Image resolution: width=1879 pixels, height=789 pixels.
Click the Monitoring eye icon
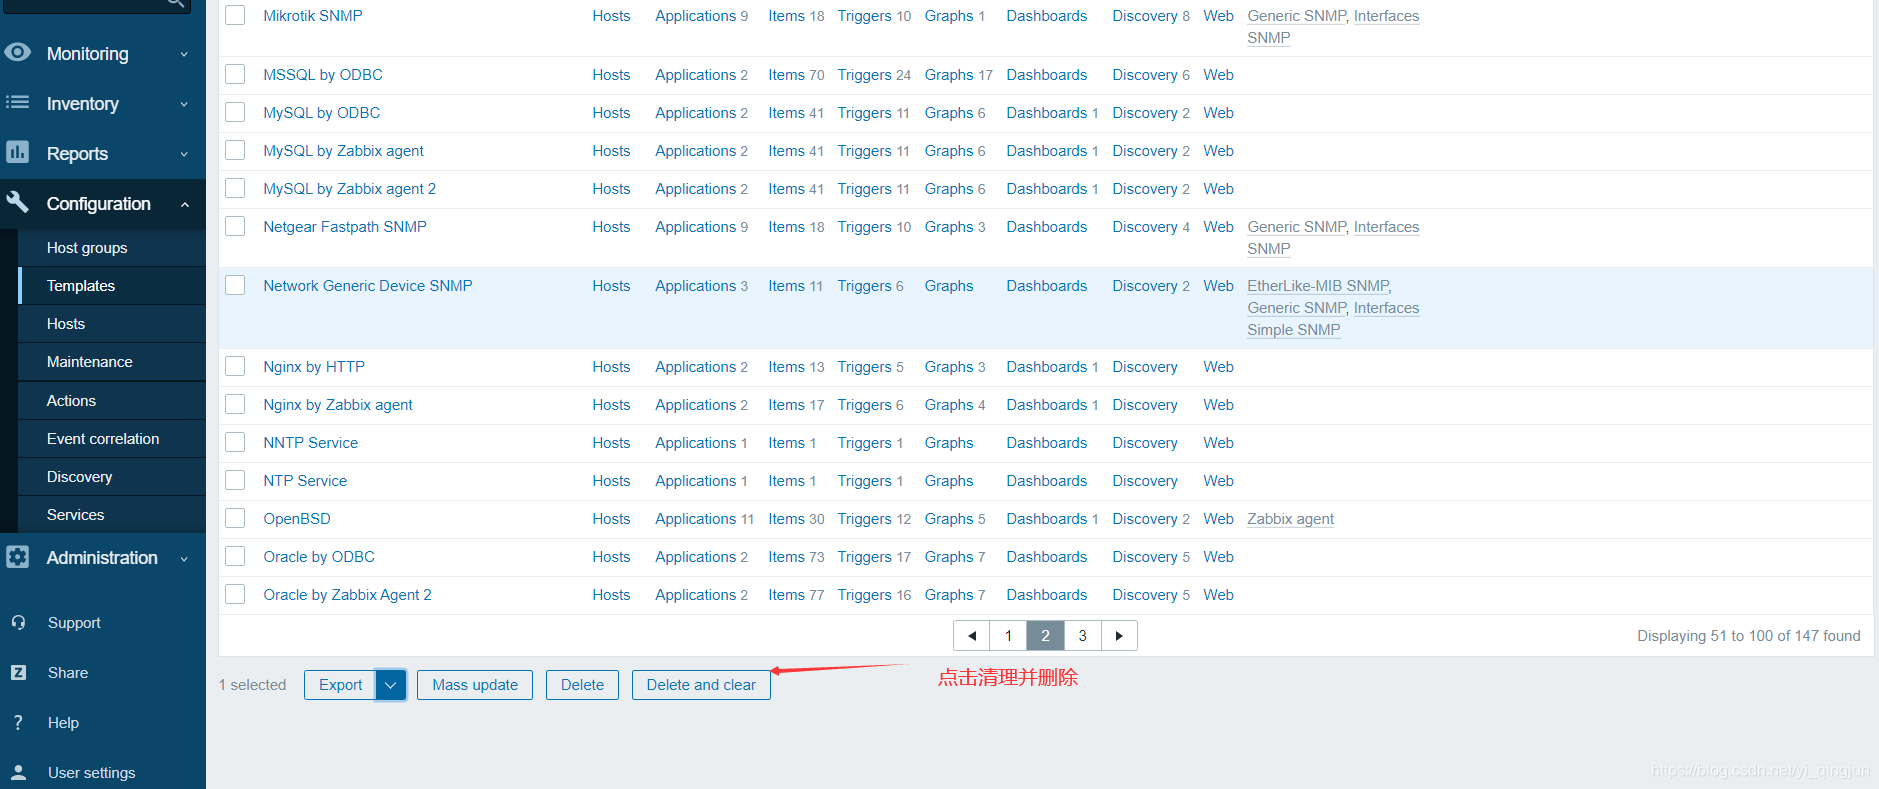click(x=18, y=52)
